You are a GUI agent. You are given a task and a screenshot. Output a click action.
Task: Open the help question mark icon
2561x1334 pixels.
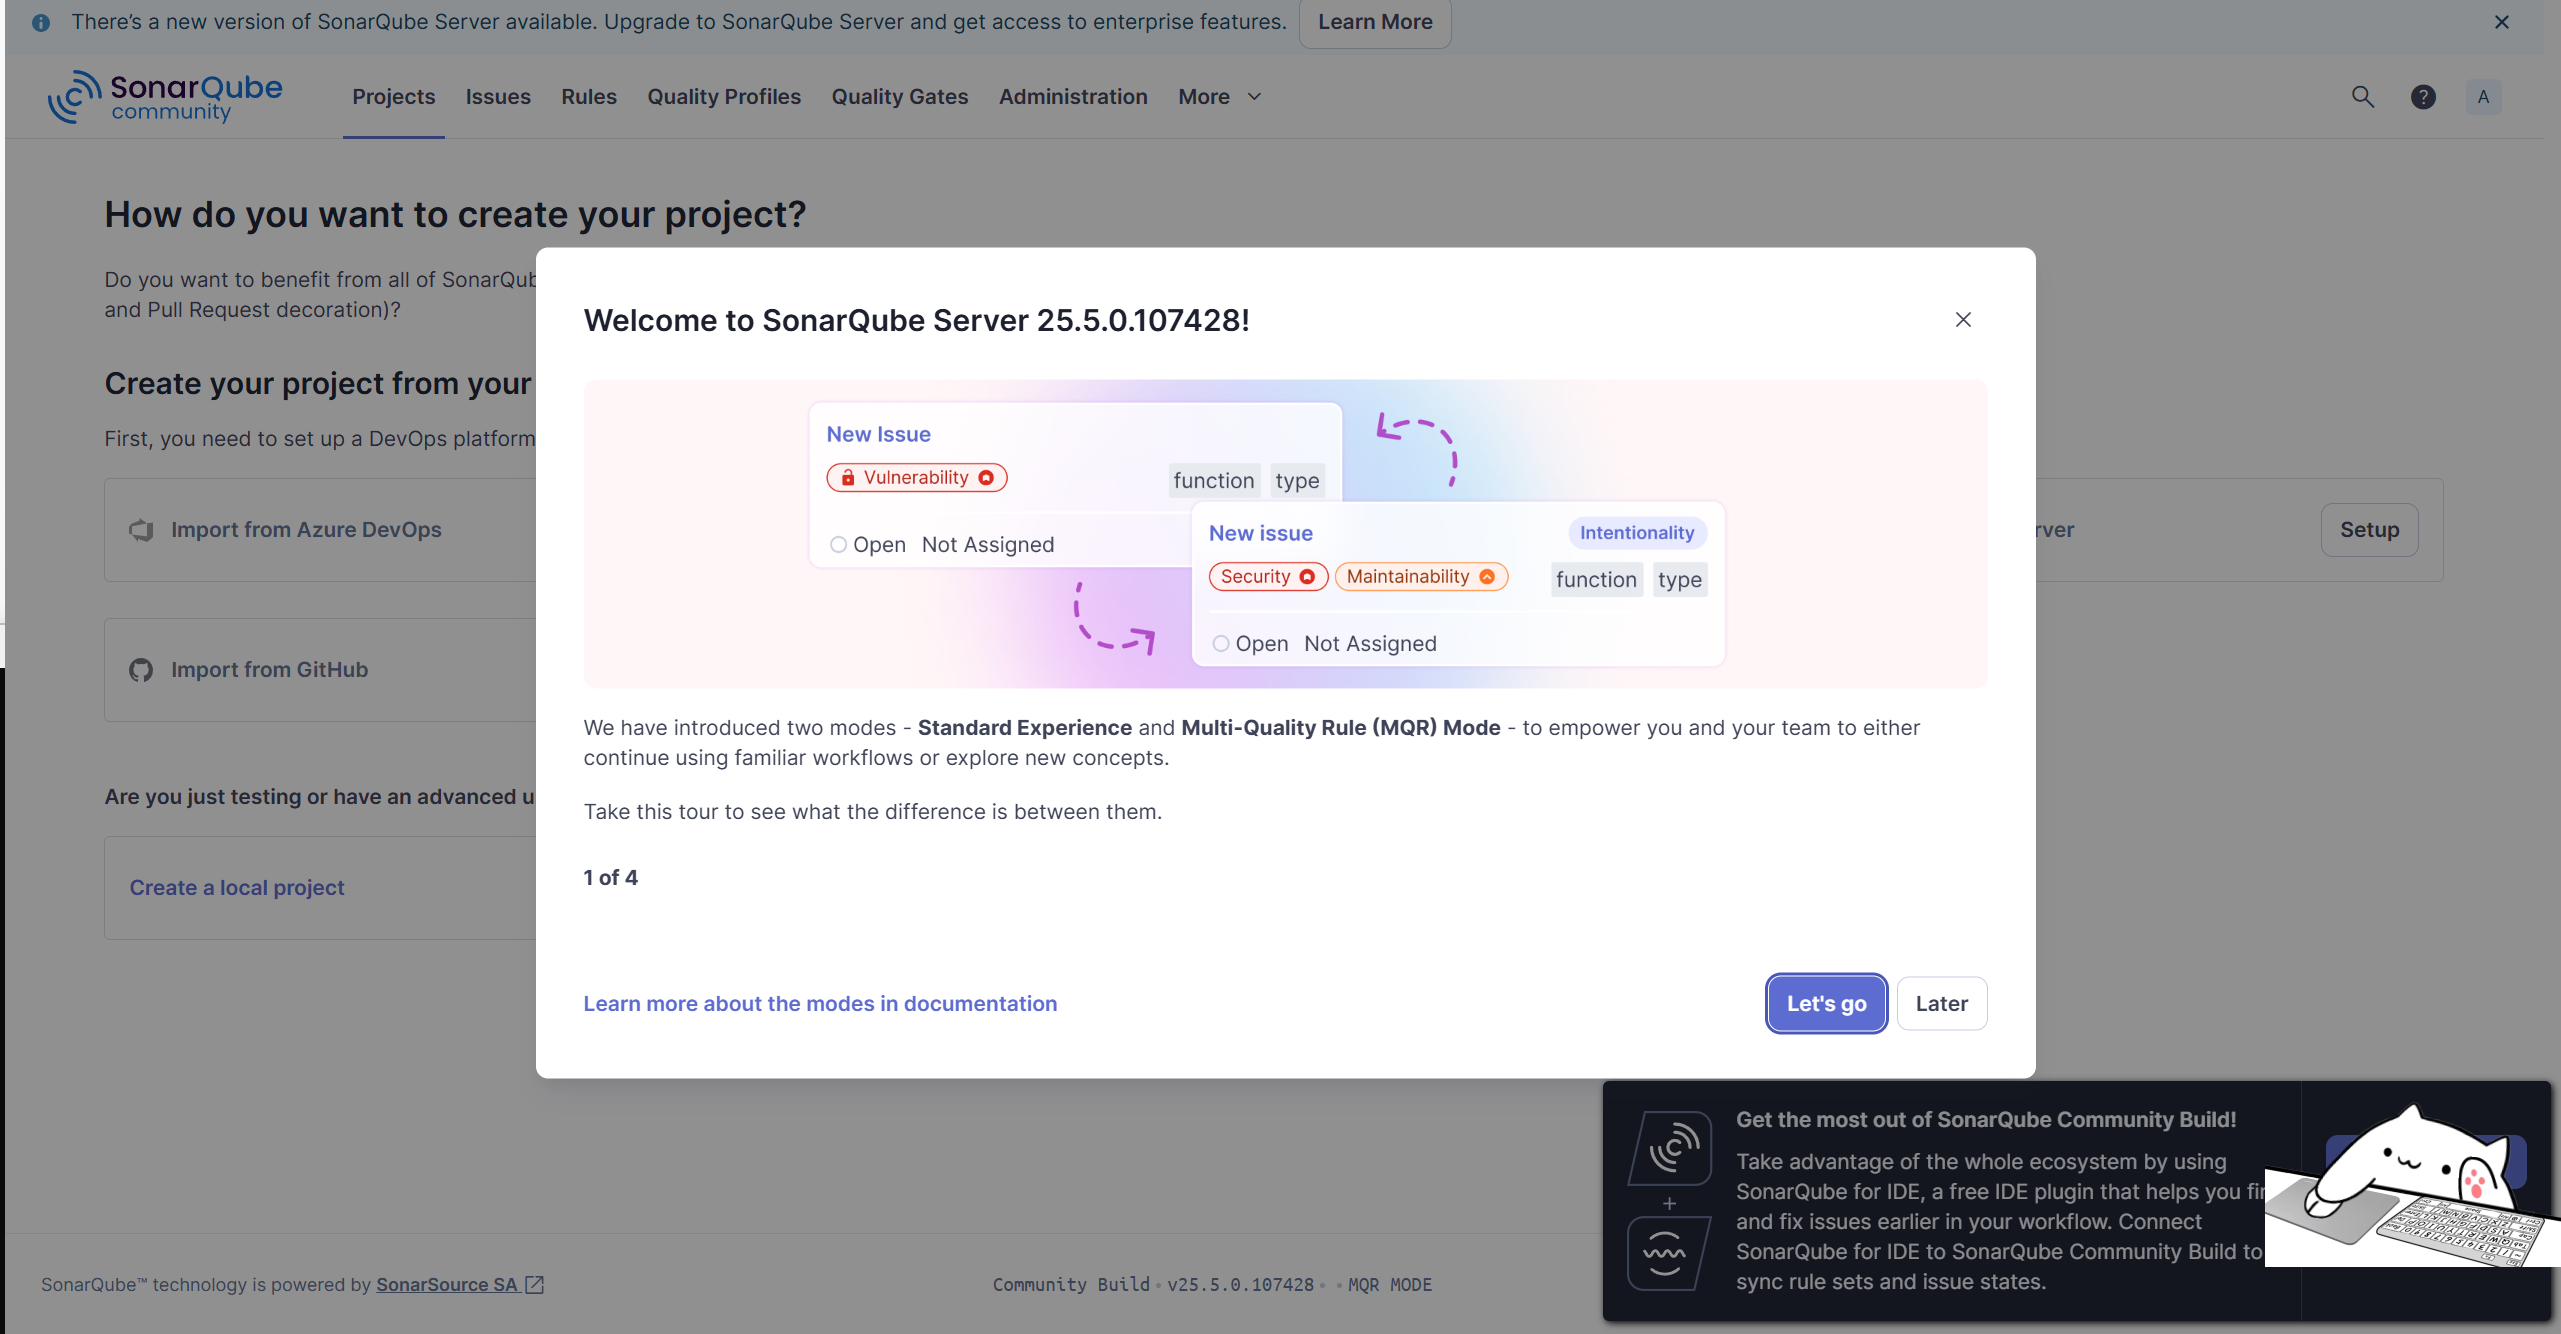[2423, 97]
